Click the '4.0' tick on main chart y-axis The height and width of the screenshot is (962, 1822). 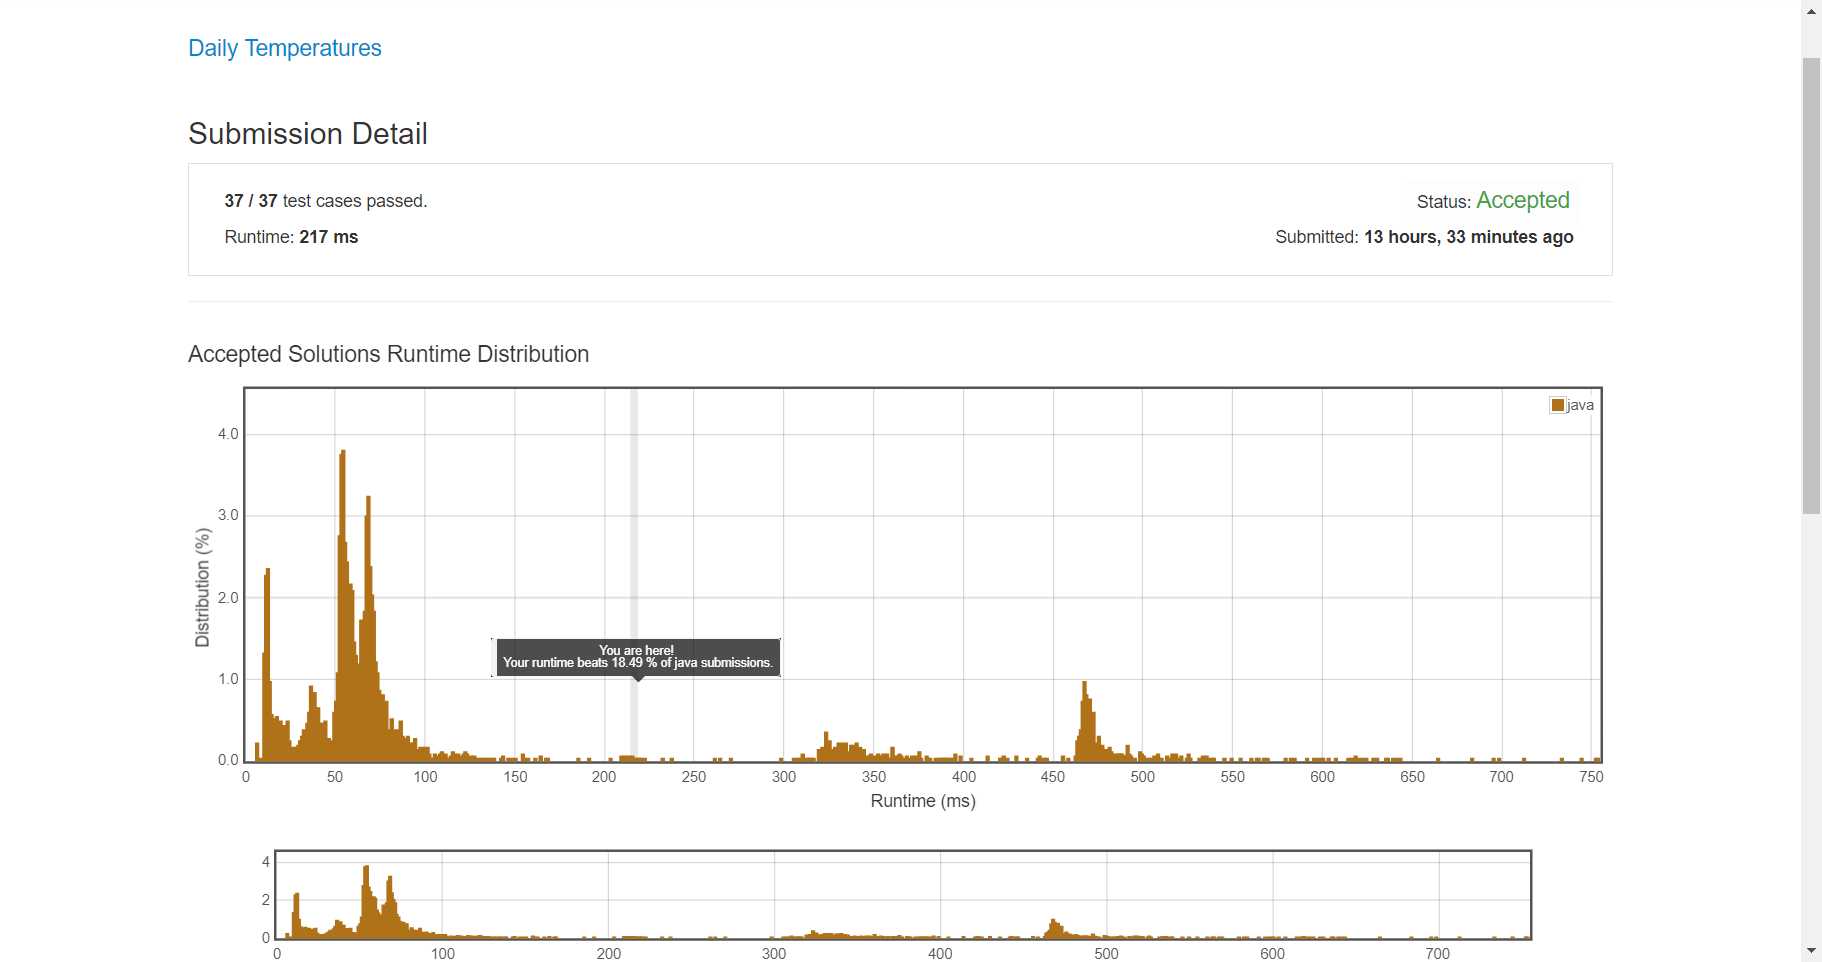click(x=228, y=434)
